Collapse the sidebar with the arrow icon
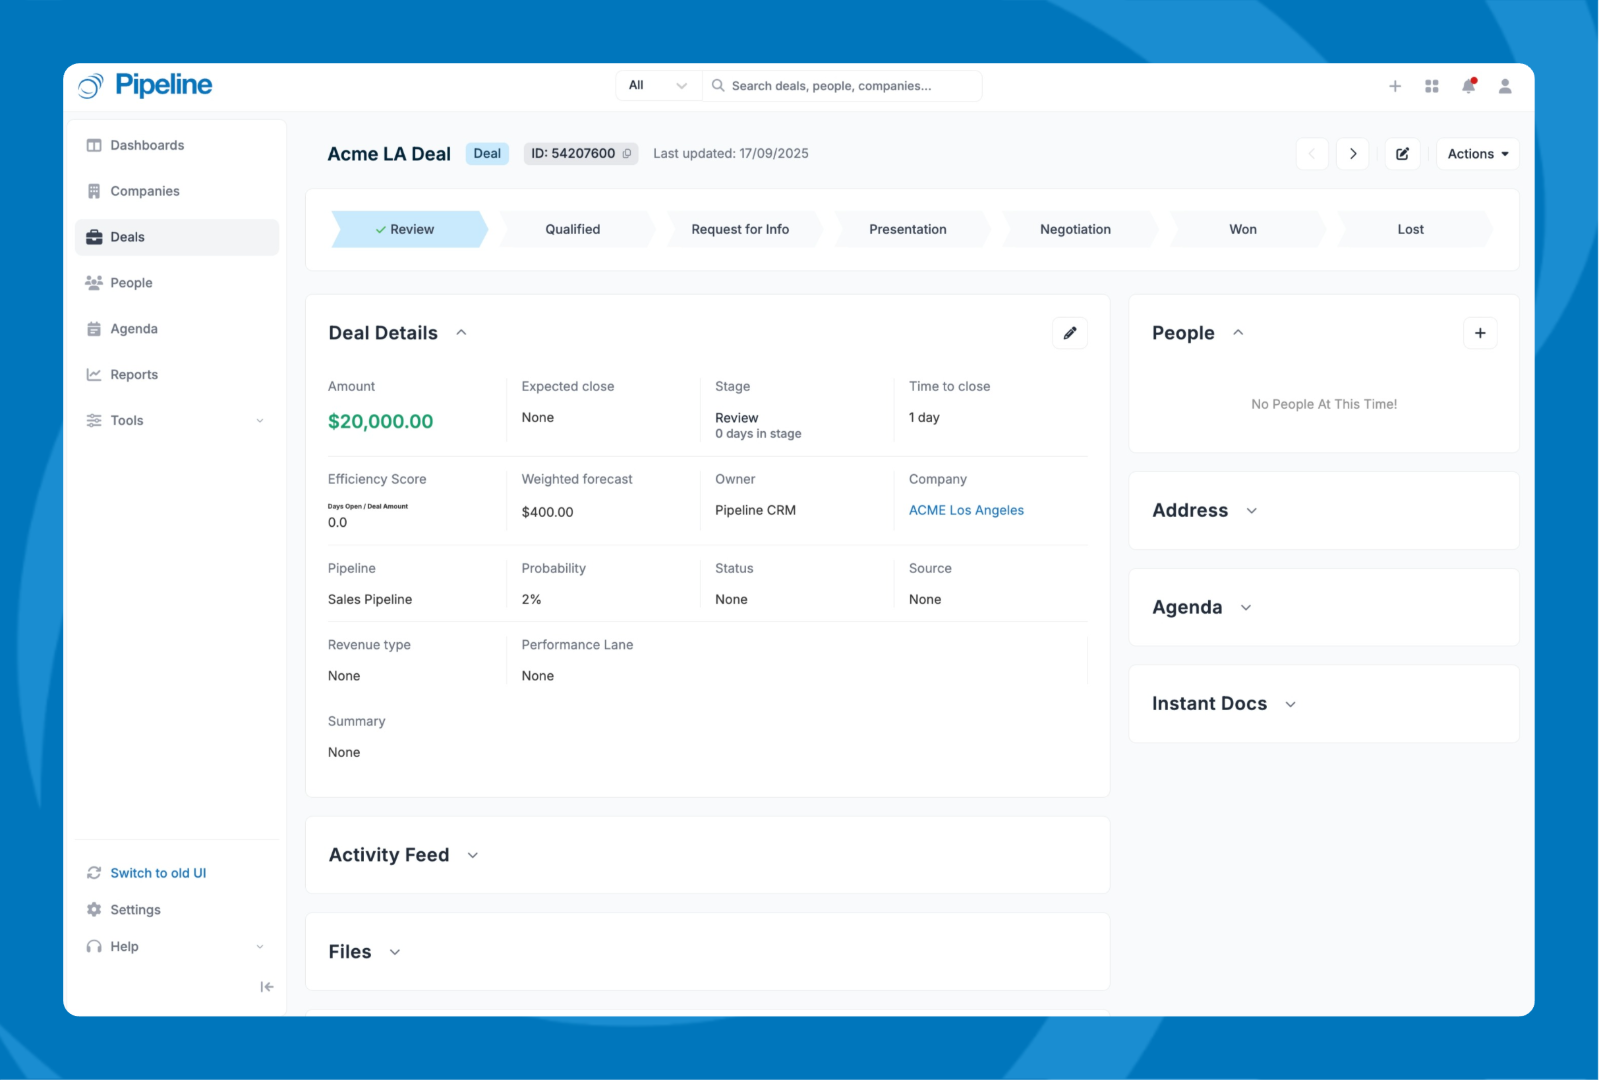This screenshot has width=1599, height=1080. click(266, 987)
